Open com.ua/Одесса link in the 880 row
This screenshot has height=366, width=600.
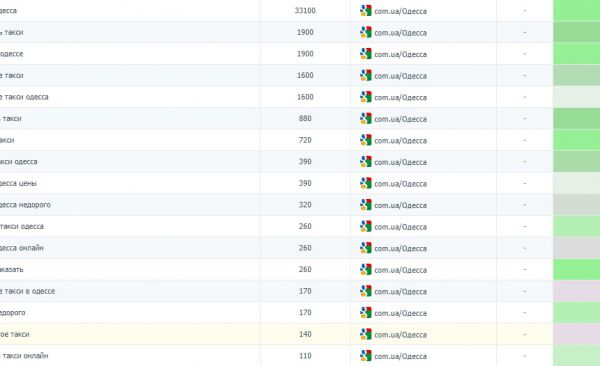(x=400, y=119)
